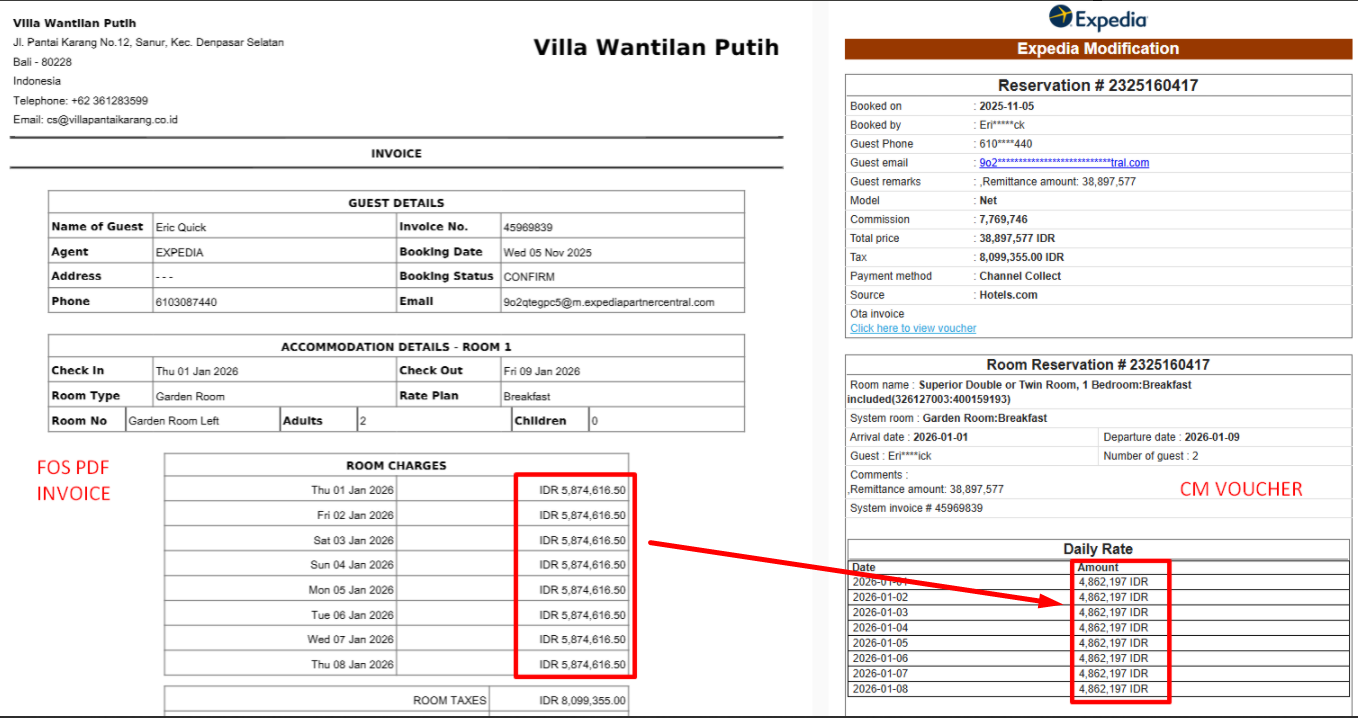Select the Check In value 'Thu 01 Jan 2026'
Screen dimensions: 1358x718
coord(197,372)
